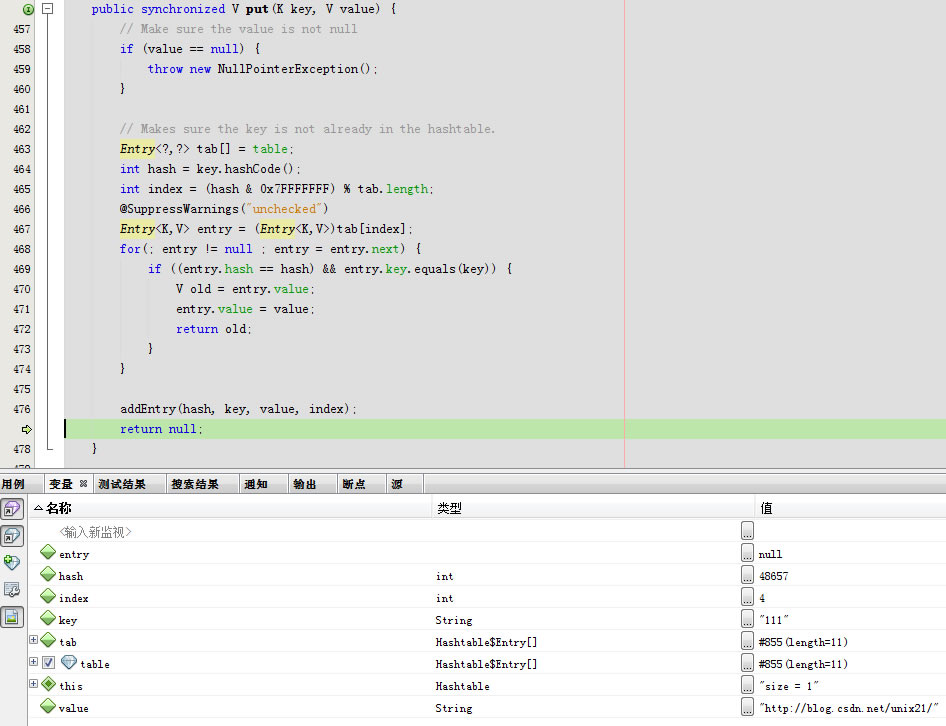
Task: Open value editor button for tab row
Action: click(747, 641)
